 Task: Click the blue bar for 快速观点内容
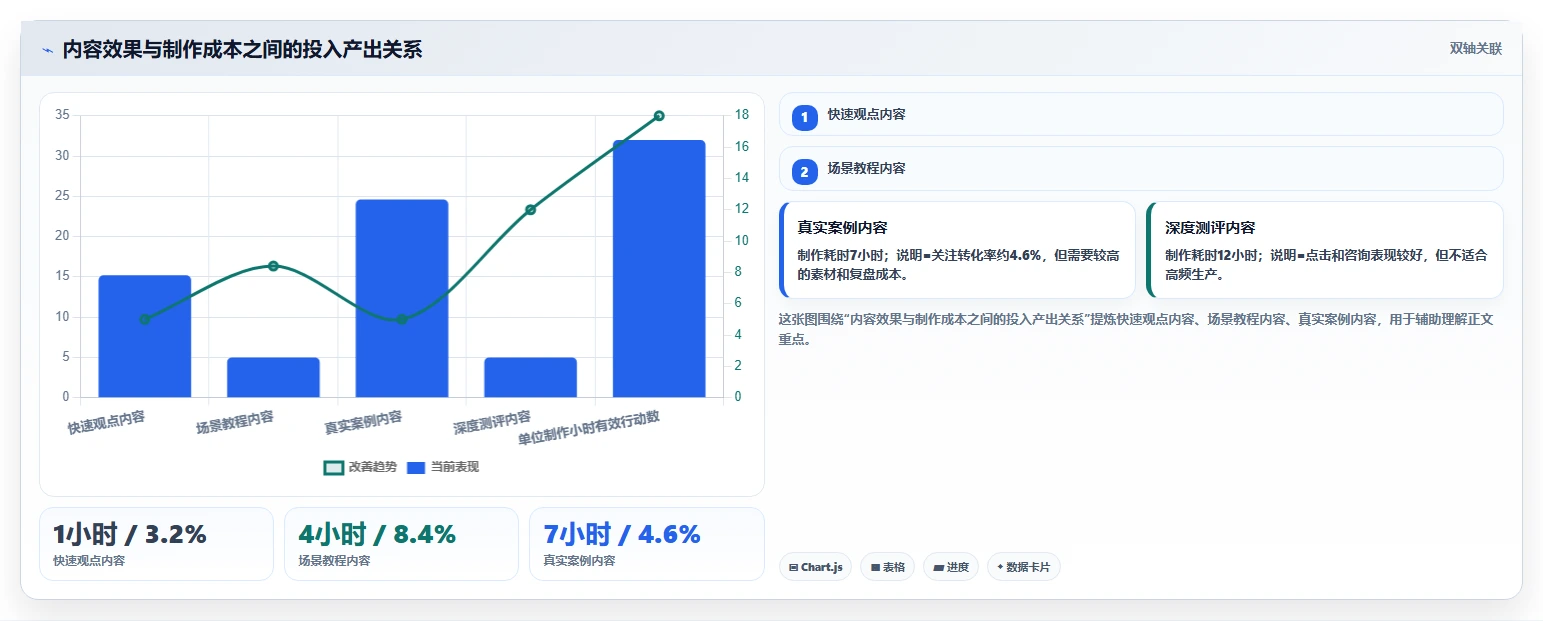click(144, 336)
